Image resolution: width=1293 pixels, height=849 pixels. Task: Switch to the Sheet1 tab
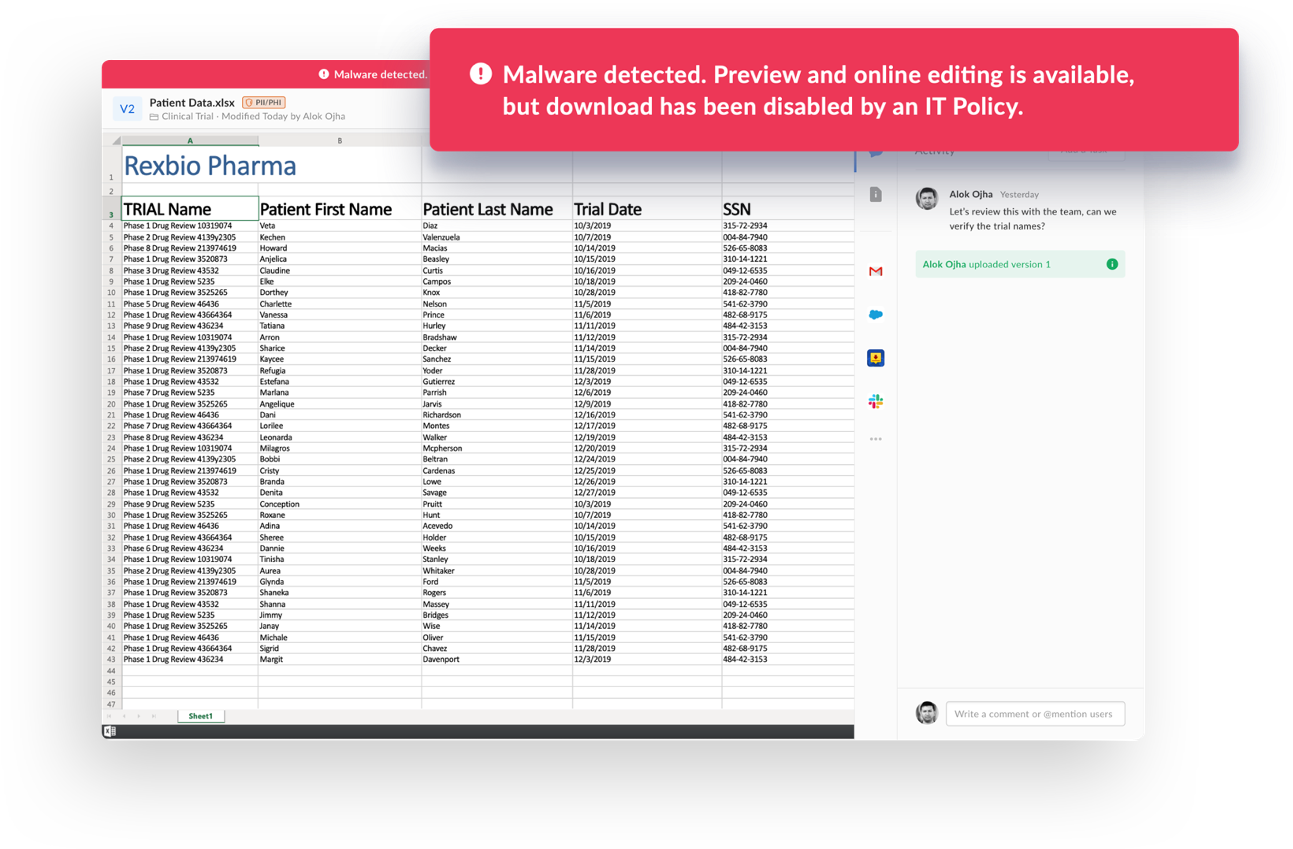point(201,716)
